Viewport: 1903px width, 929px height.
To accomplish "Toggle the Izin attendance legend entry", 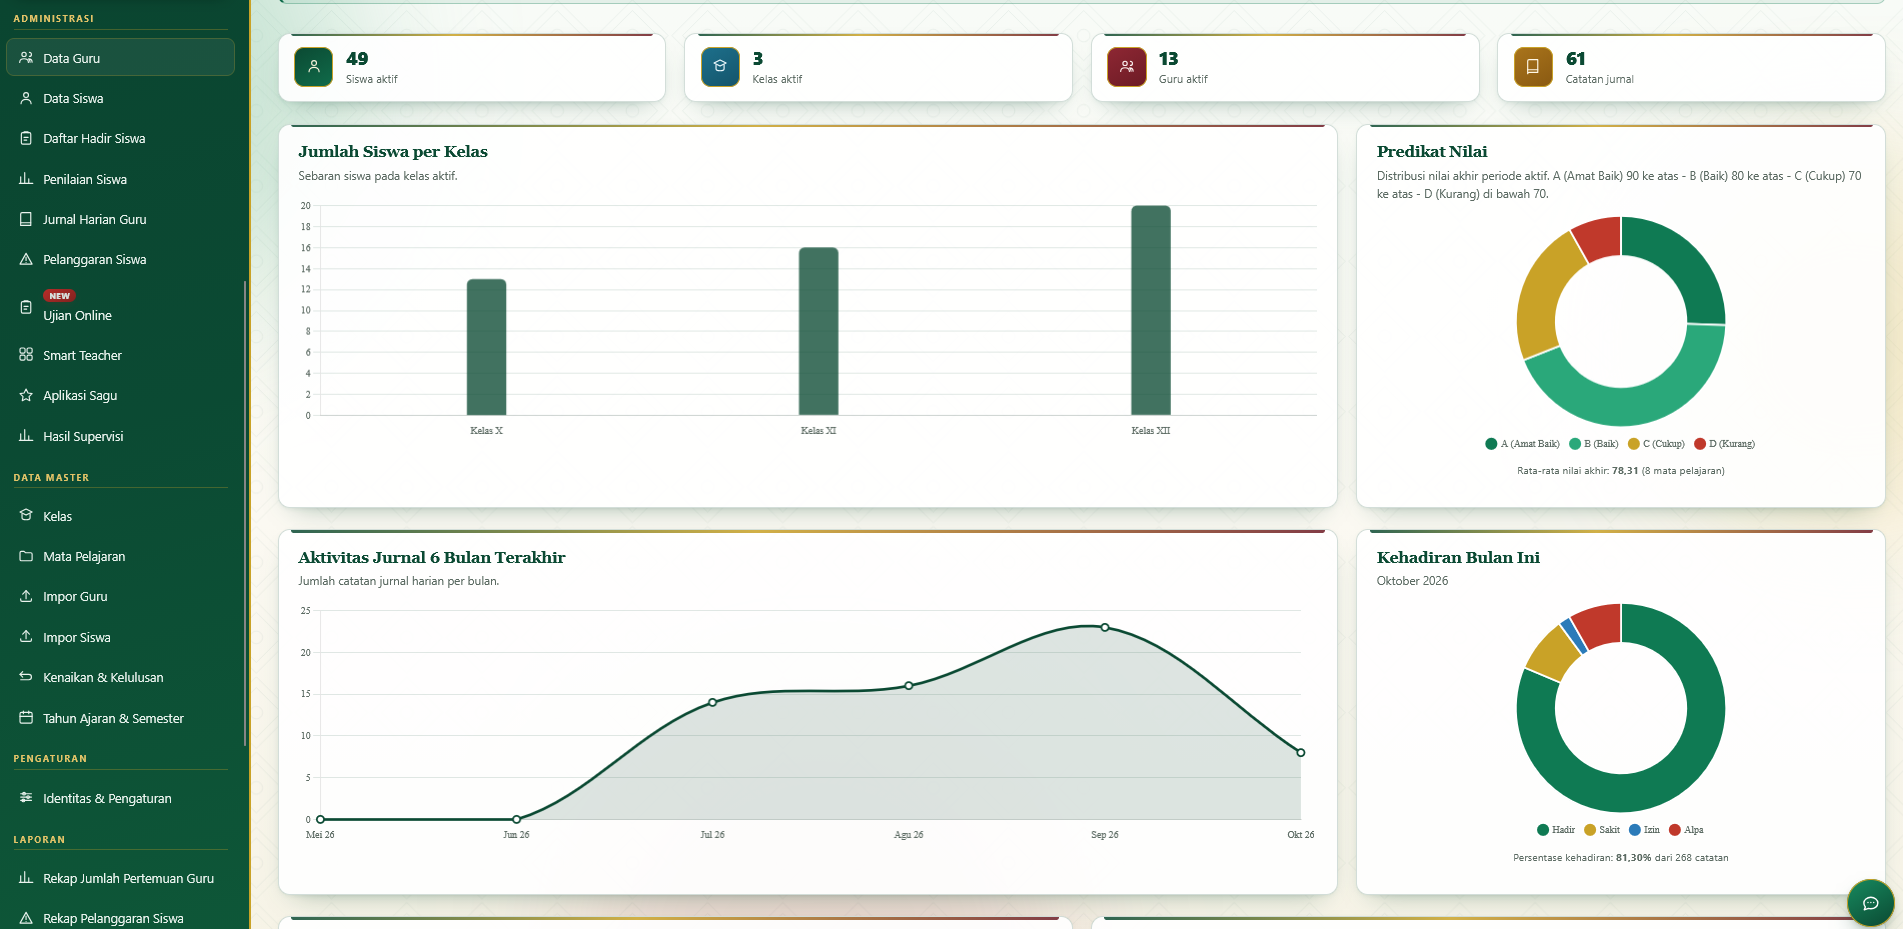I will [x=1644, y=830].
